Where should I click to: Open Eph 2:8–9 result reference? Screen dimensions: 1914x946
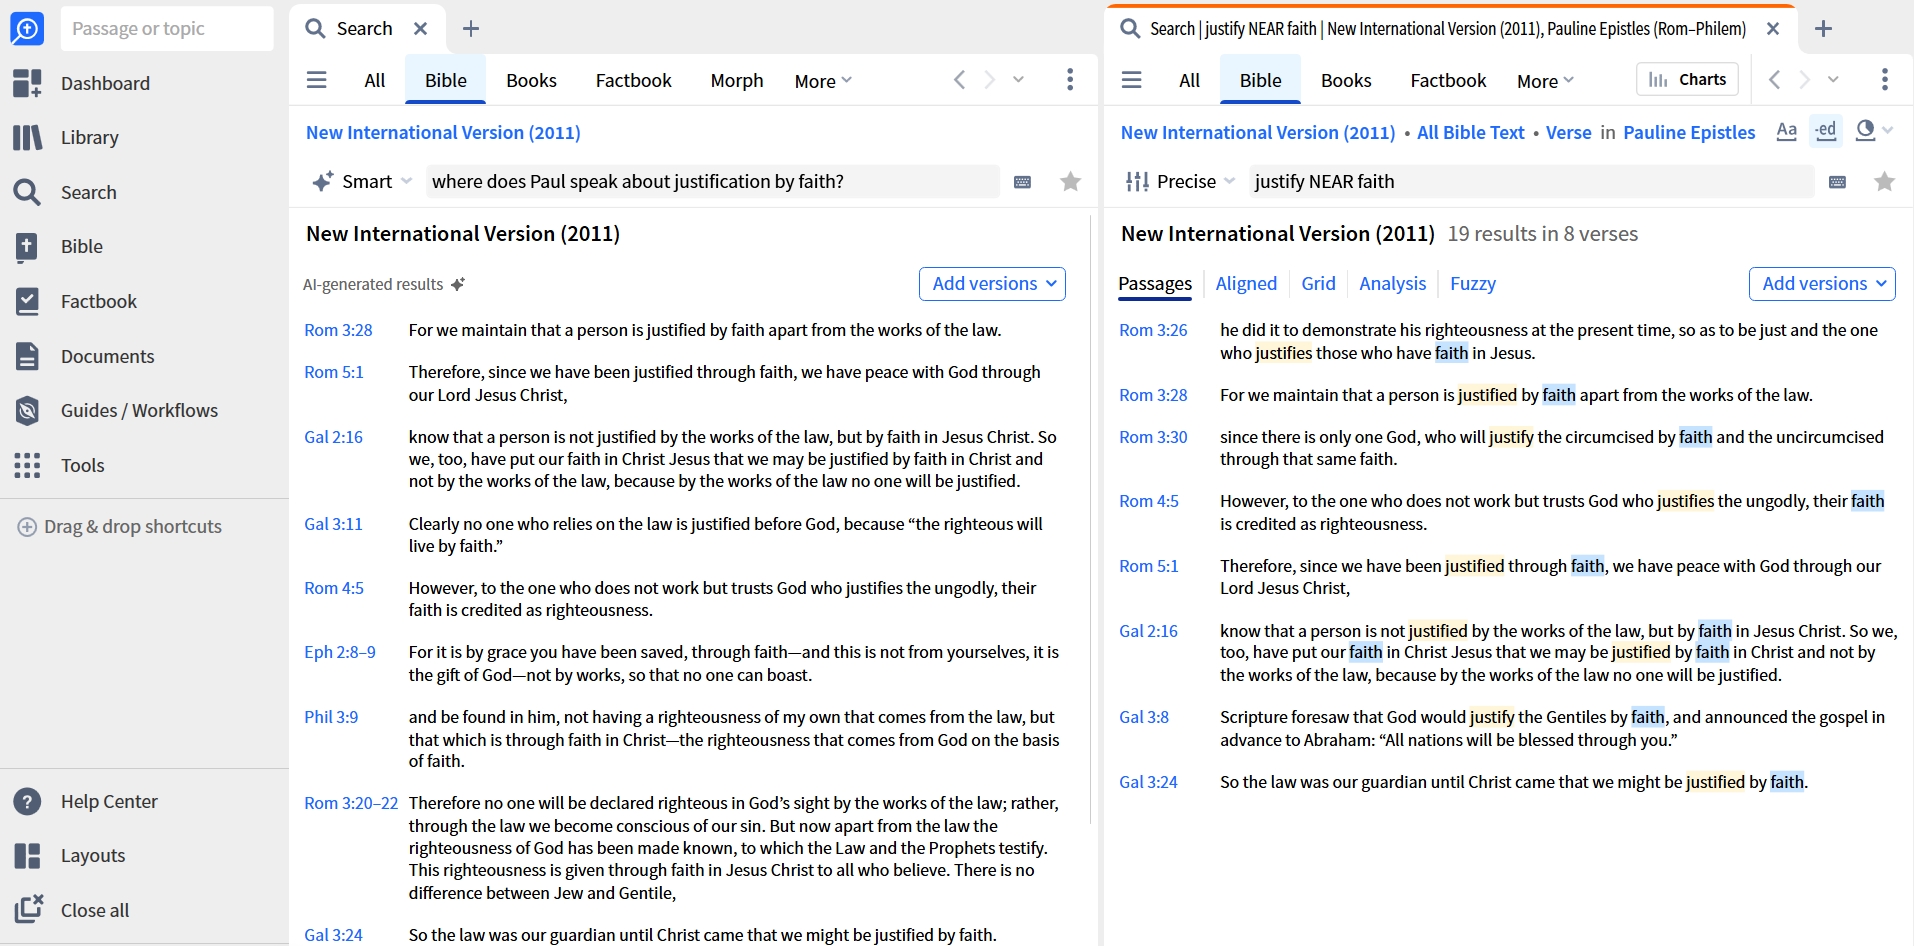tap(340, 652)
